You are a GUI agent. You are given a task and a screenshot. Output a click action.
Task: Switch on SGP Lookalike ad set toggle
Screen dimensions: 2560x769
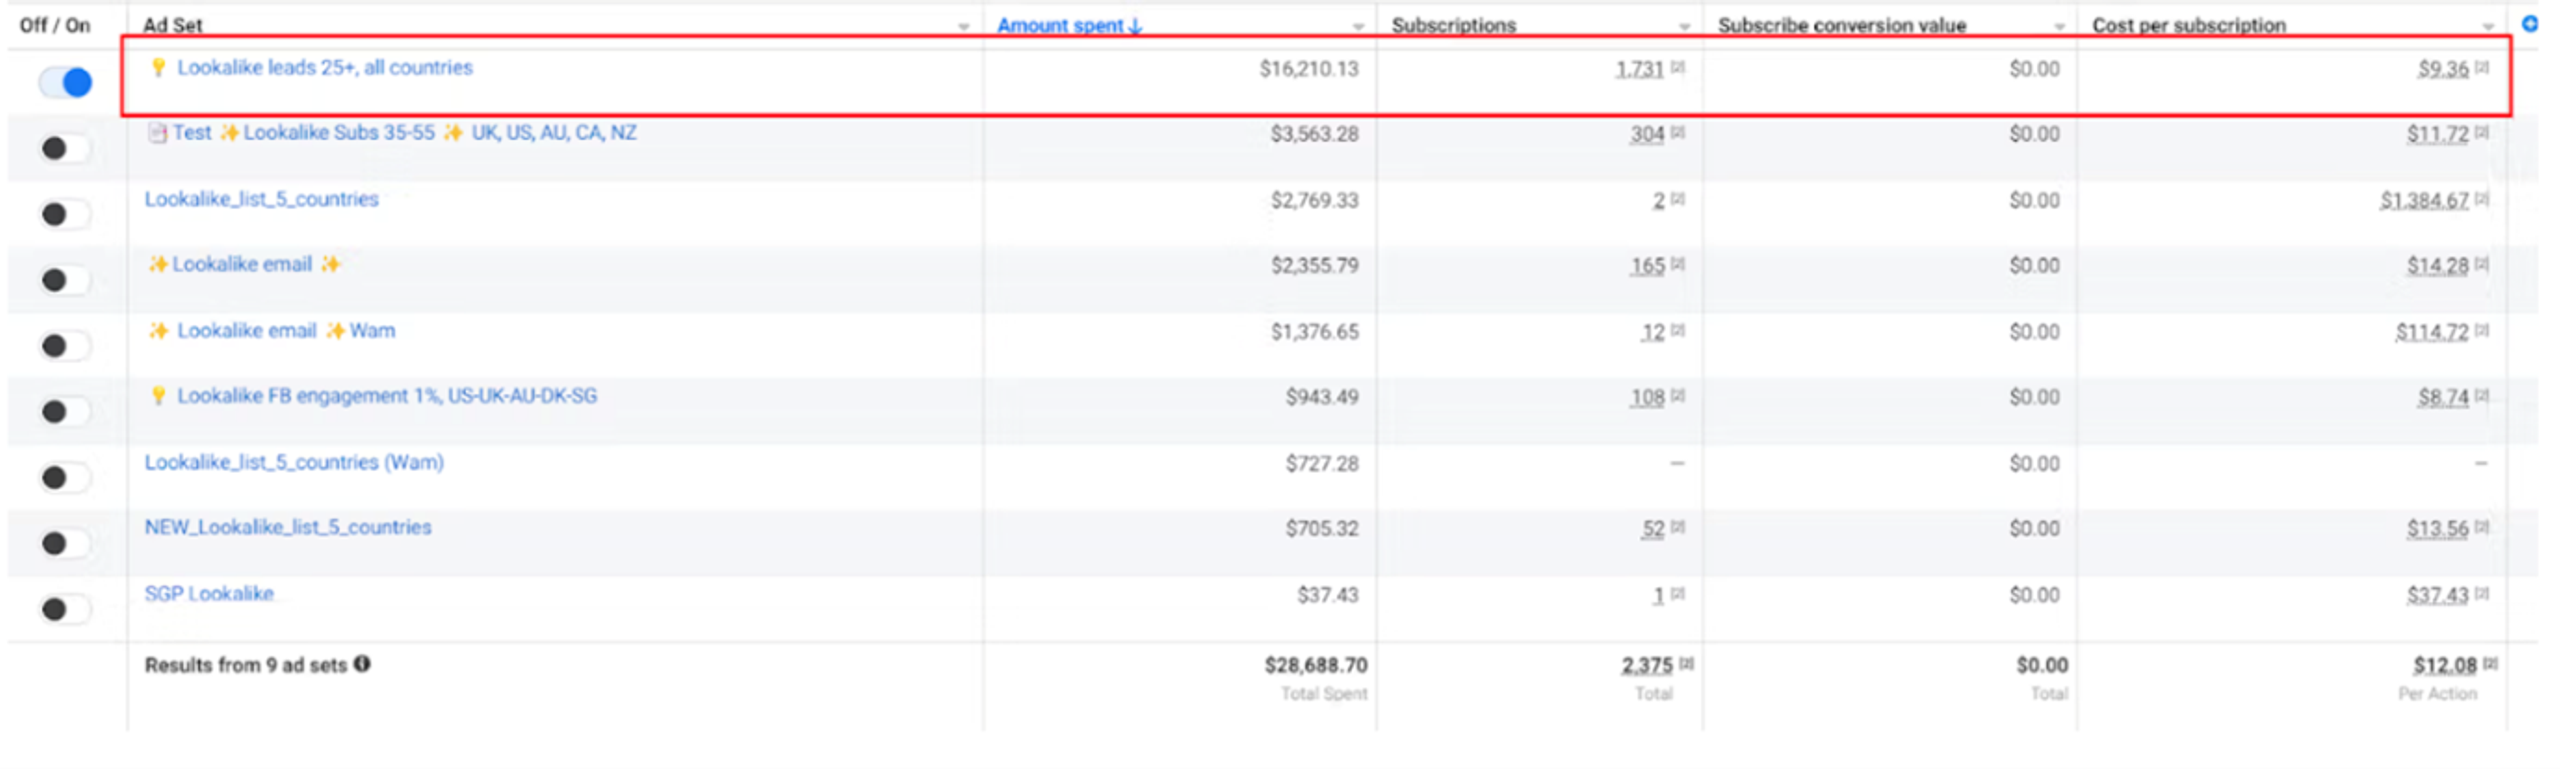click(66, 608)
